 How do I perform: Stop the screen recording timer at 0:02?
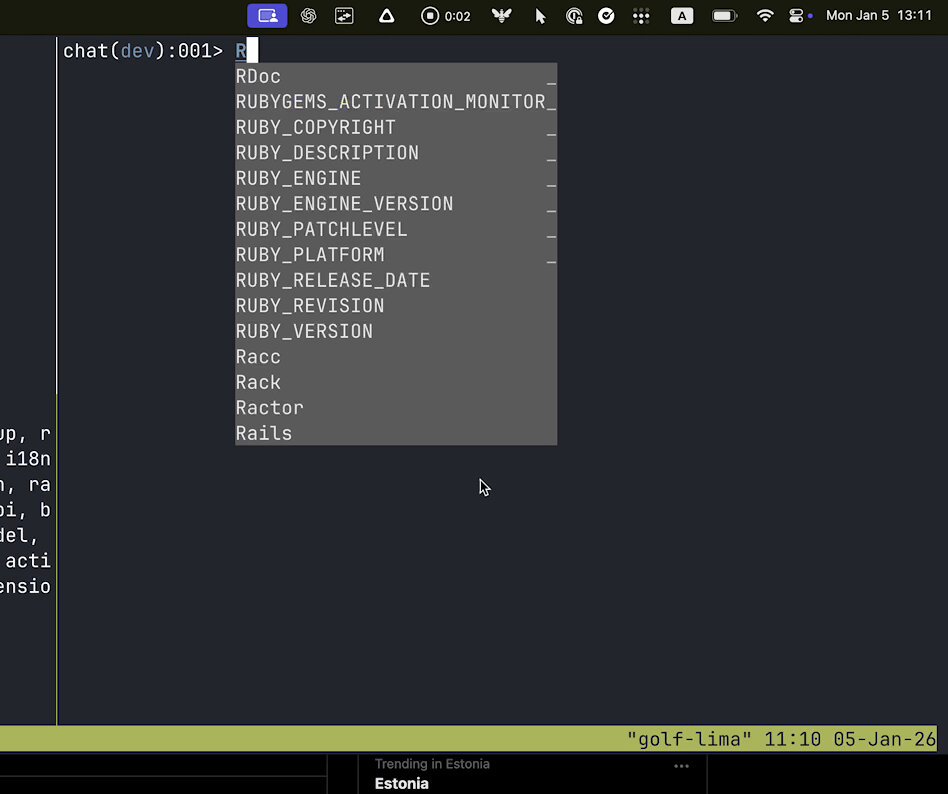click(x=446, y=16)
